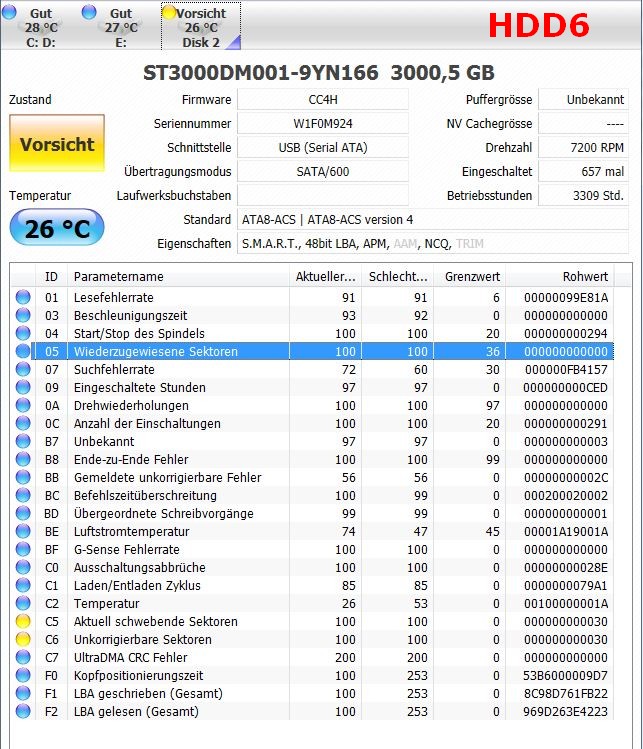Select the Wiederzugewiesene Sektoren row text
Image resolution: width=643 pixels, height=749 pixels.
tap(156, 352)
